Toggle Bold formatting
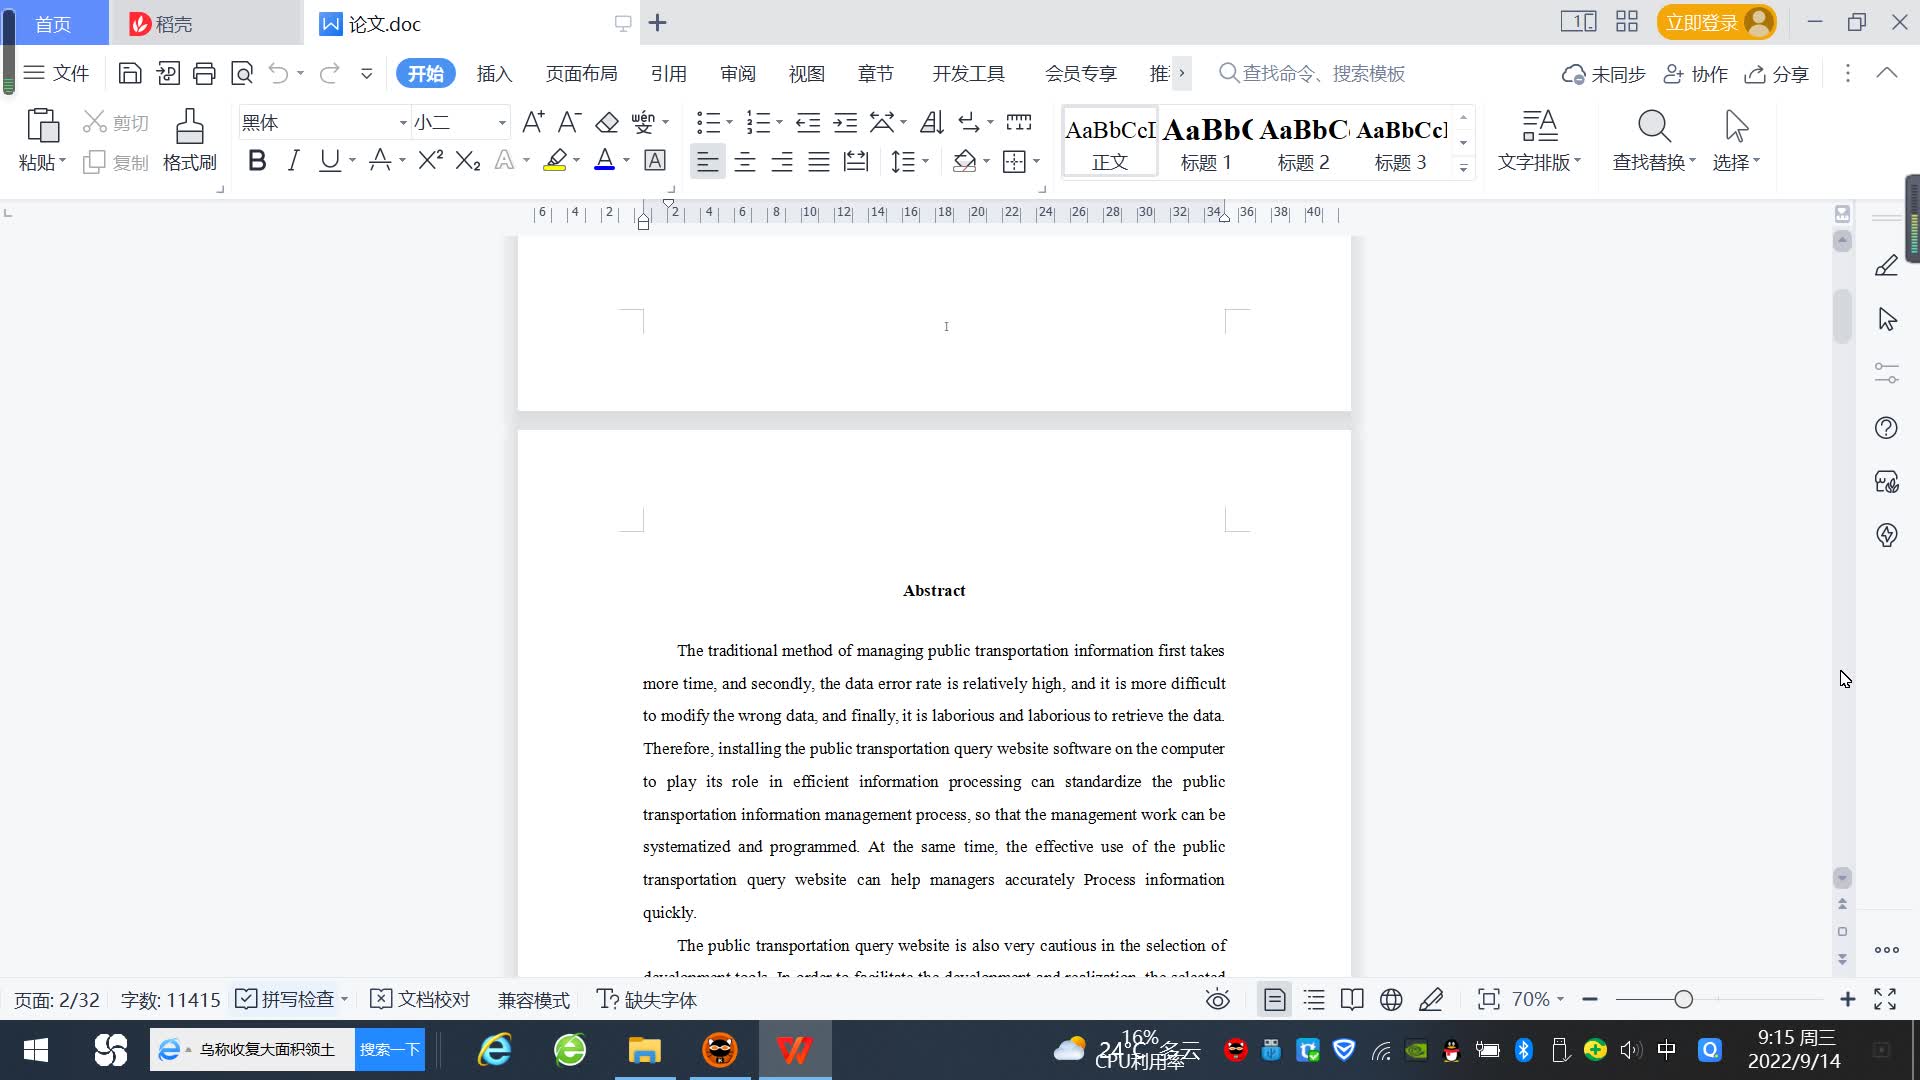1920x1080 pixels. click(257, 160)
